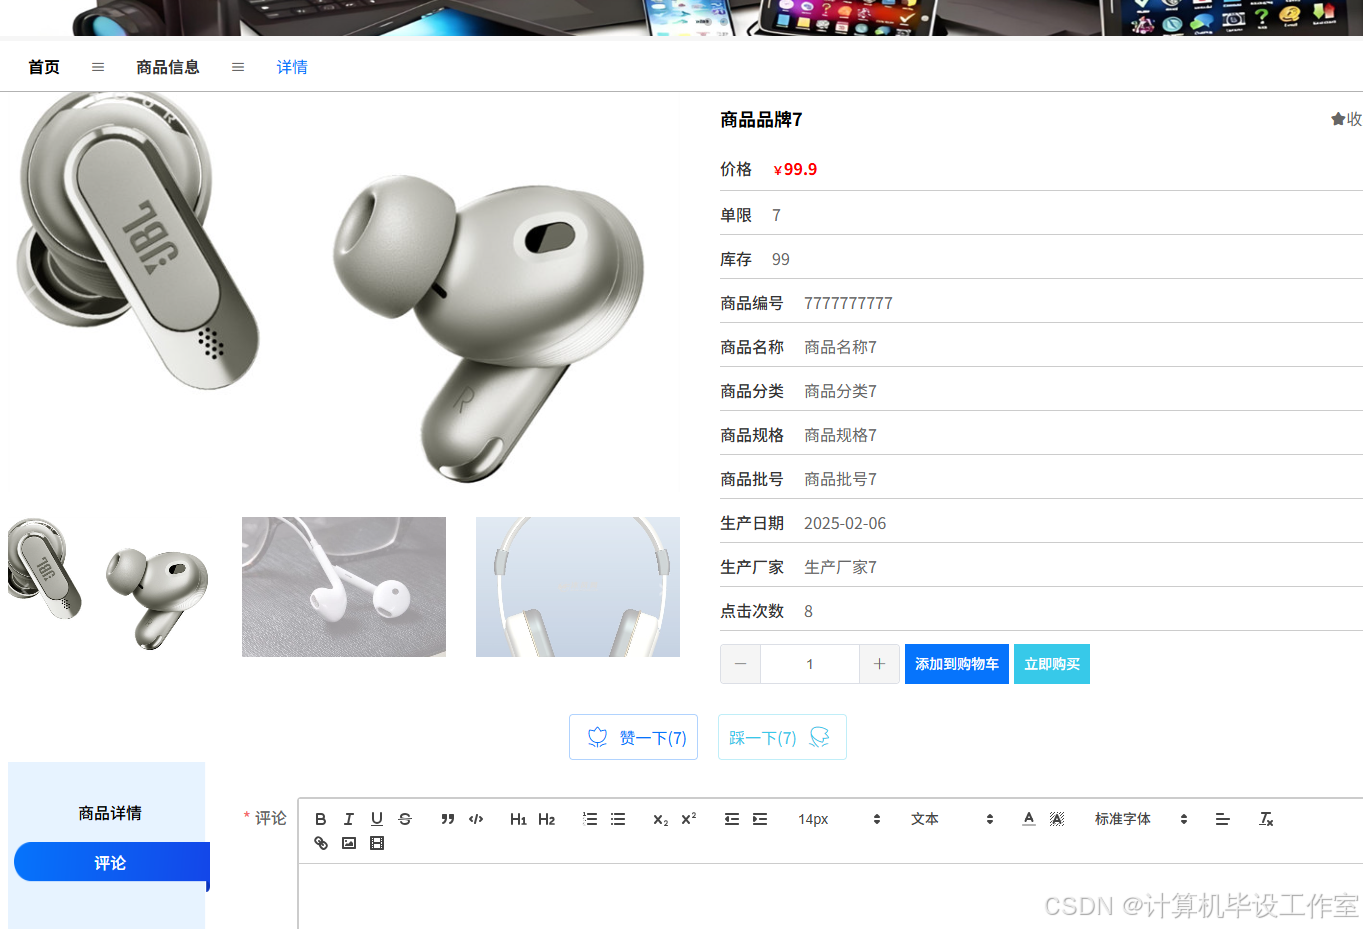Open the text background color picker

(x=1057, y=819)
